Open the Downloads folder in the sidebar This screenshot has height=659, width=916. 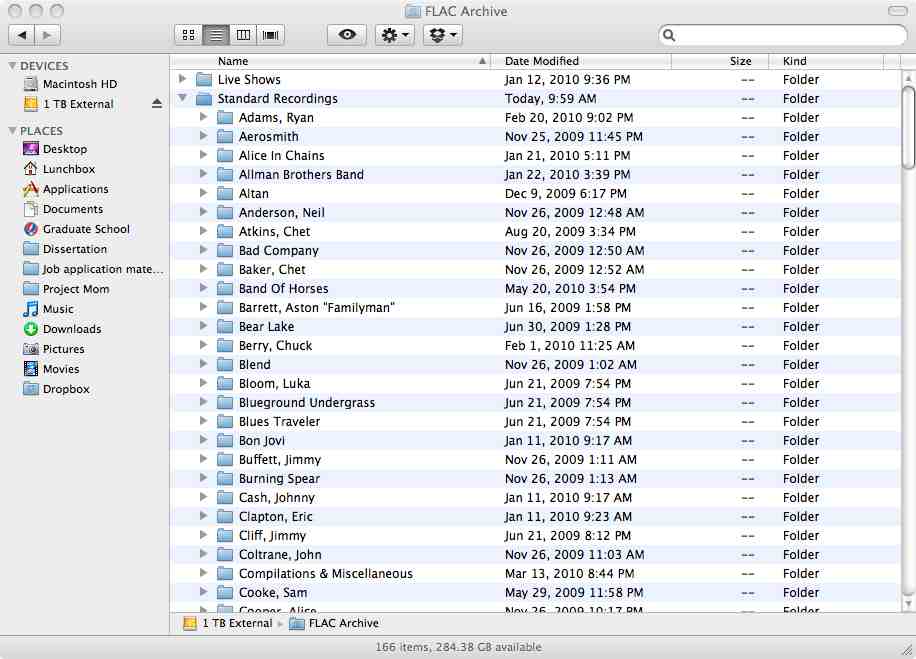[x=69, y=329]
